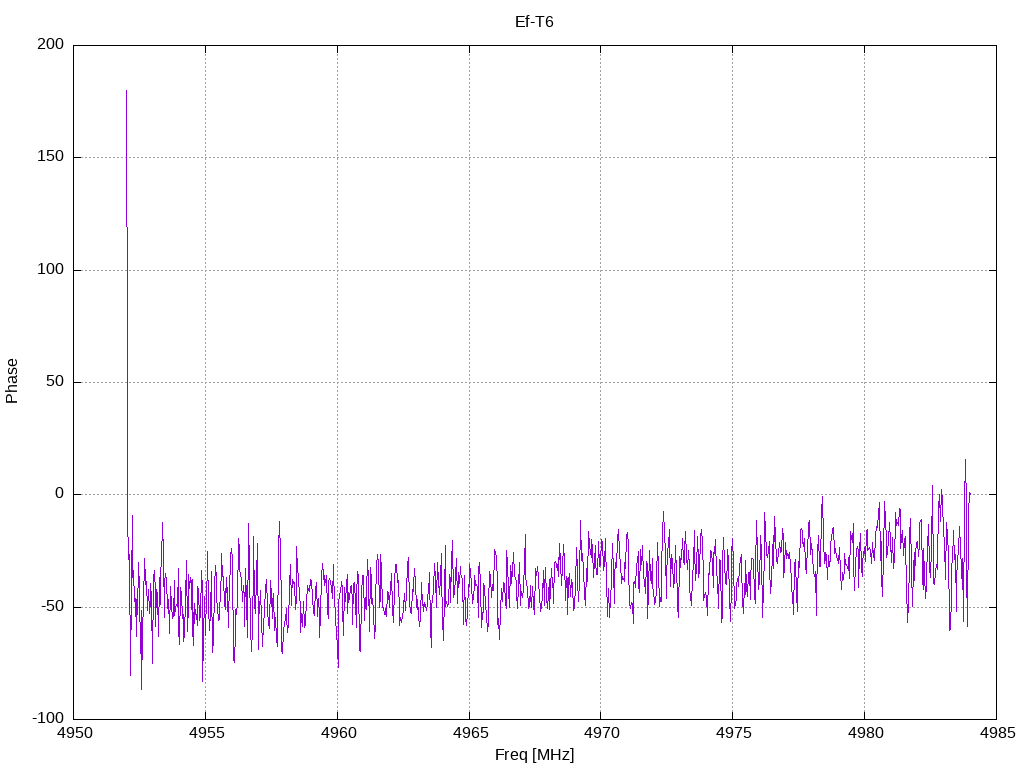Click the y-axis tick label -100
Image resolution: width=1024 pixels, height=768 pixels.
coord(48,718)
